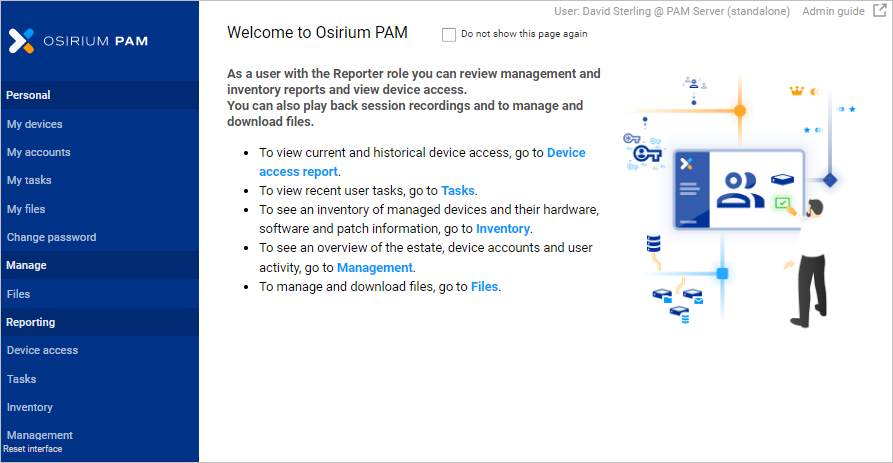Select Change password
This screenshot has width=893, height=463.
tap(51, 237)
